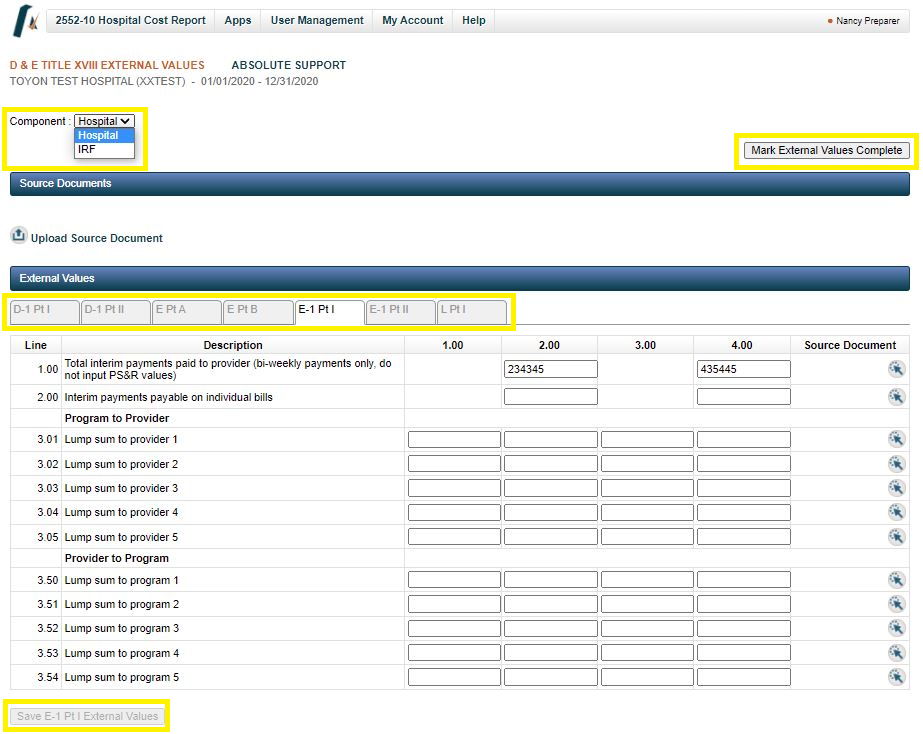The width and height of the screenshot is (923, 734).
Task: Click Lump sum to program 1 column 2.00 field
Action: [550, 580]
